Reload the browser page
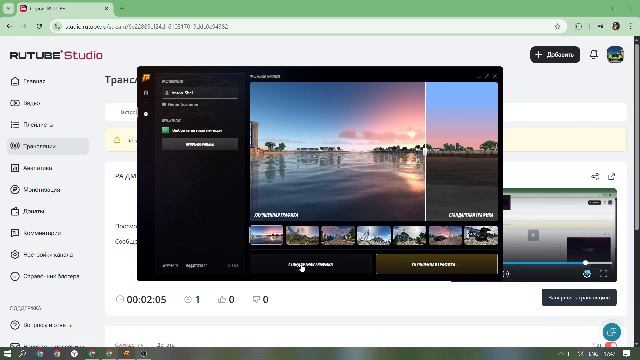 coord(39,26)
